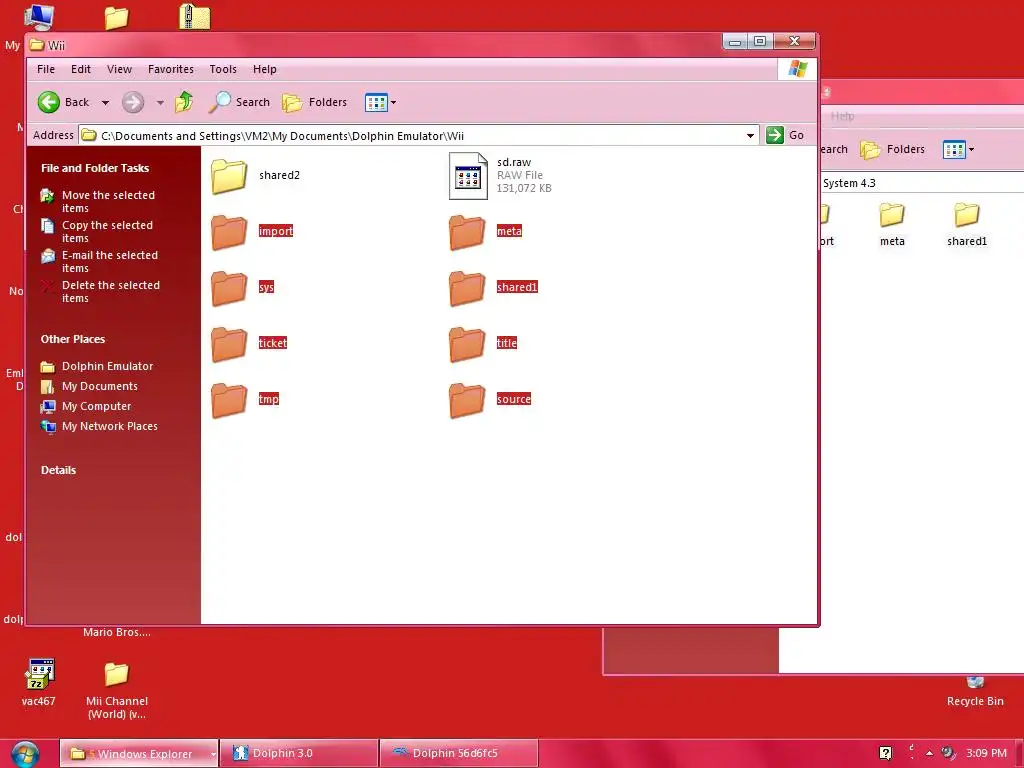Screen dimensions: 1024x768
Task: Go to My Documents in Other Places
Action: pyautogui.click(x=99, y=387)
